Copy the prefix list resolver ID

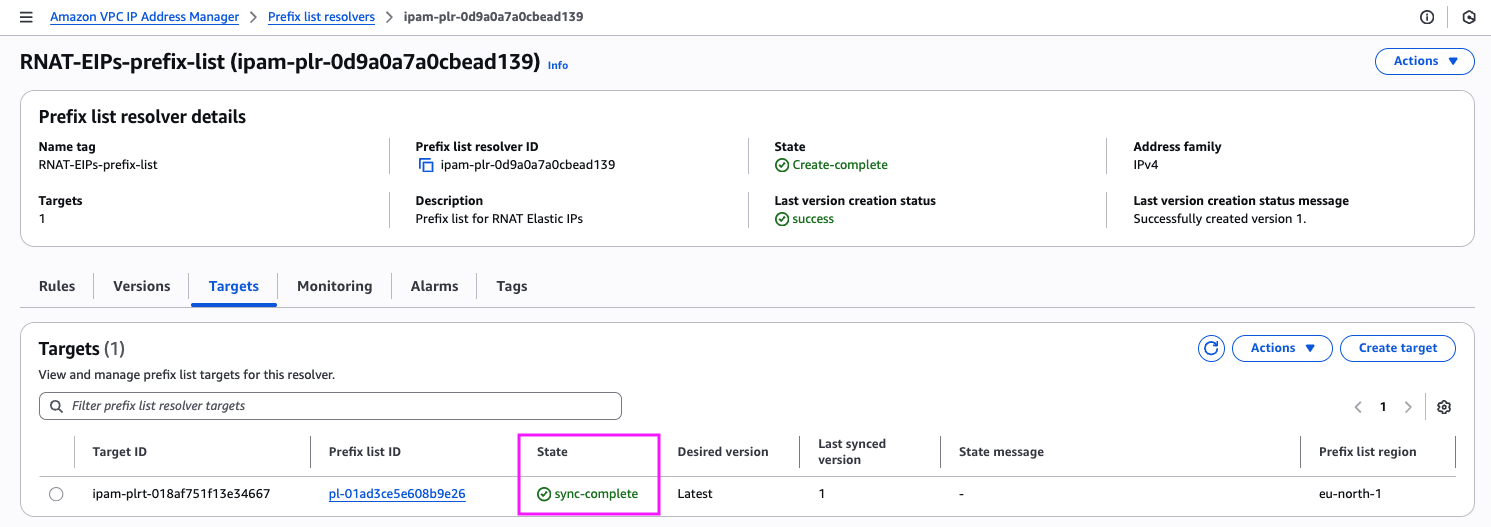coord(426,165)
